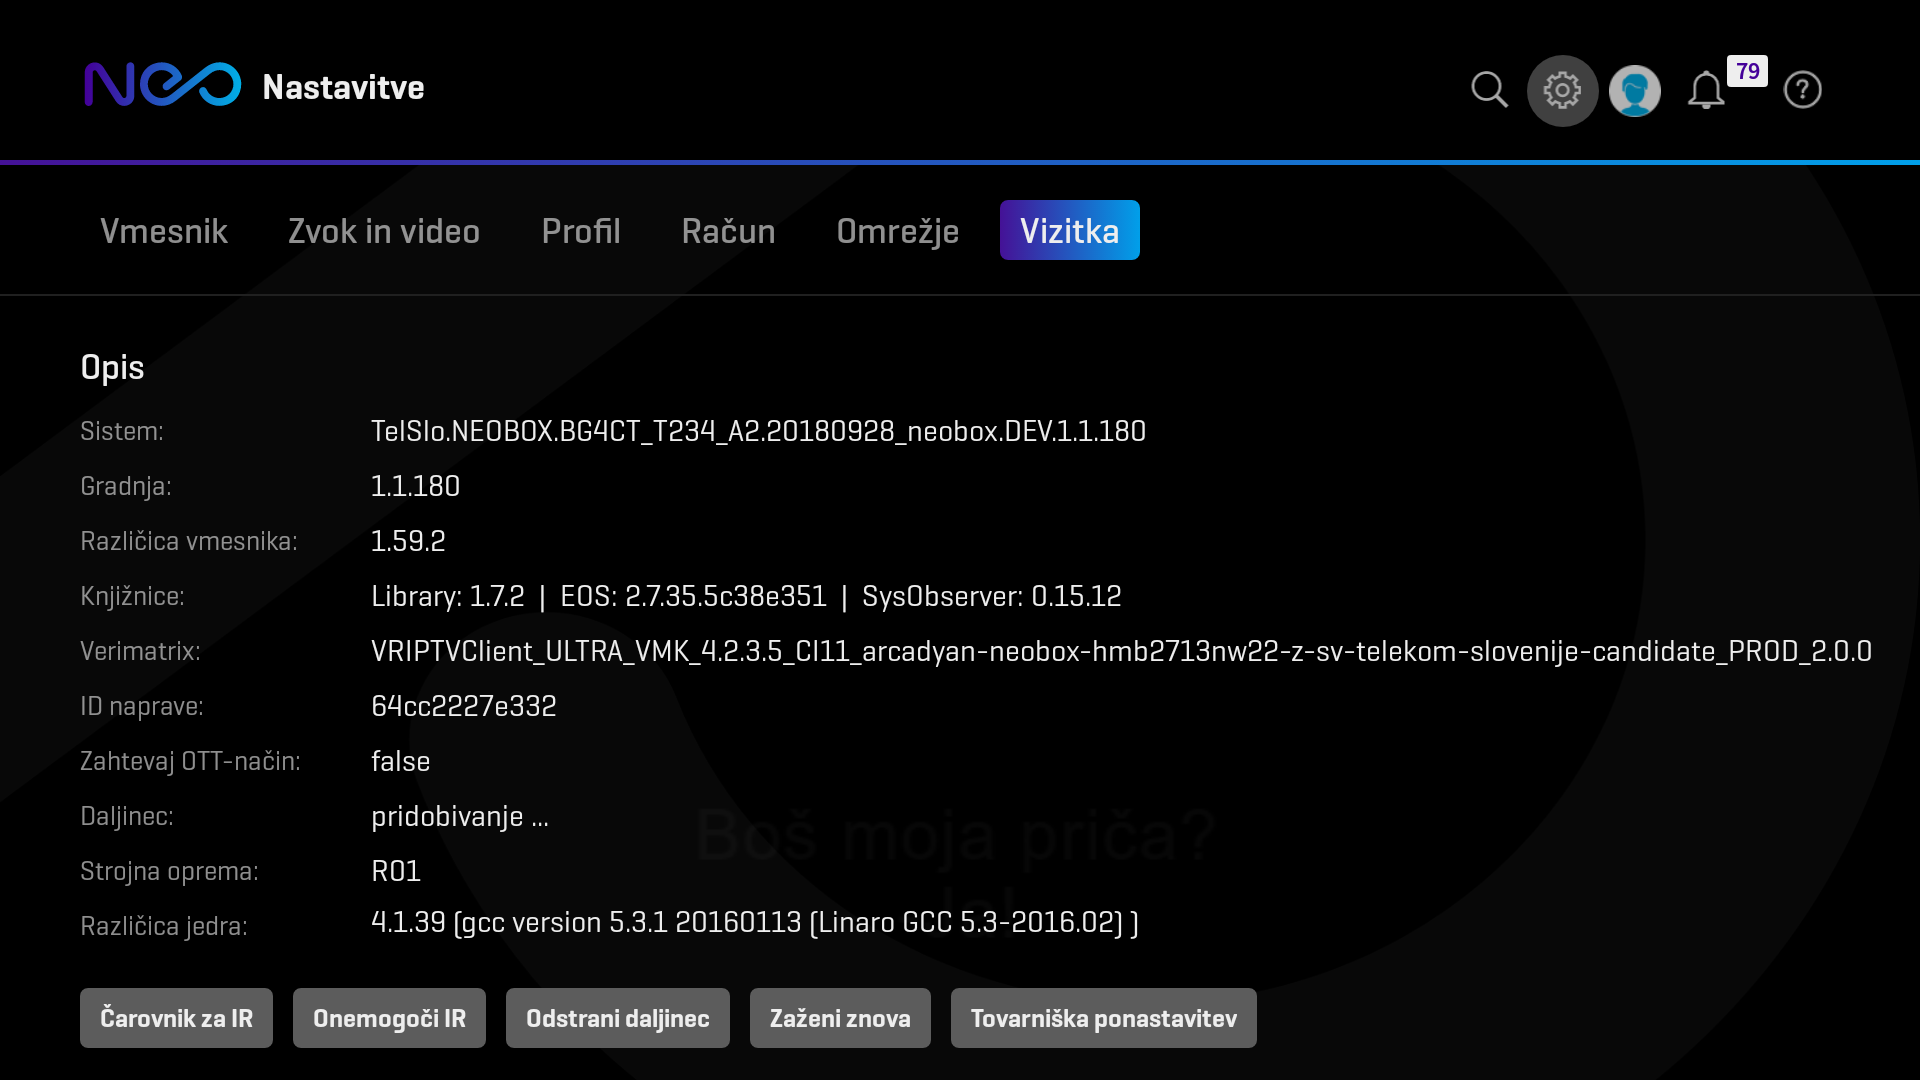Click the ID naprave: label
The width and height of the screenshot is (1920, 1080).
click(142, 706)
